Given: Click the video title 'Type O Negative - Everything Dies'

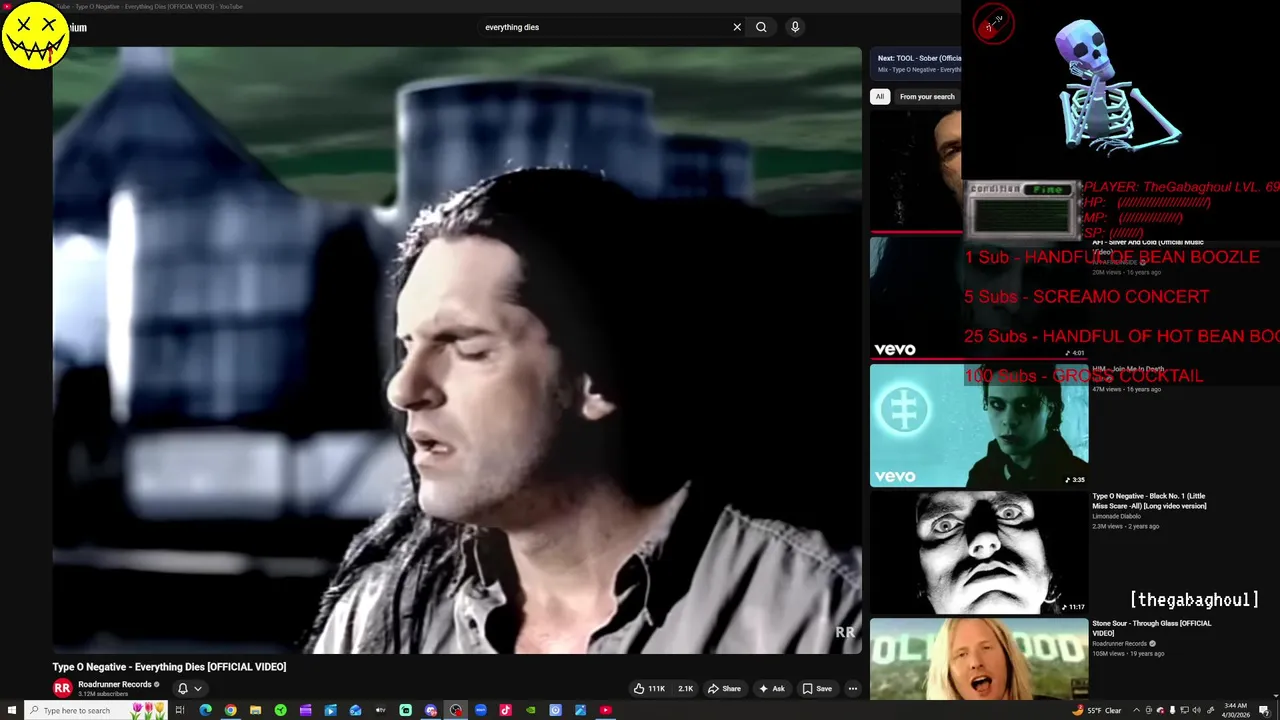Looking at the screenshot, I should coord(169,667).
